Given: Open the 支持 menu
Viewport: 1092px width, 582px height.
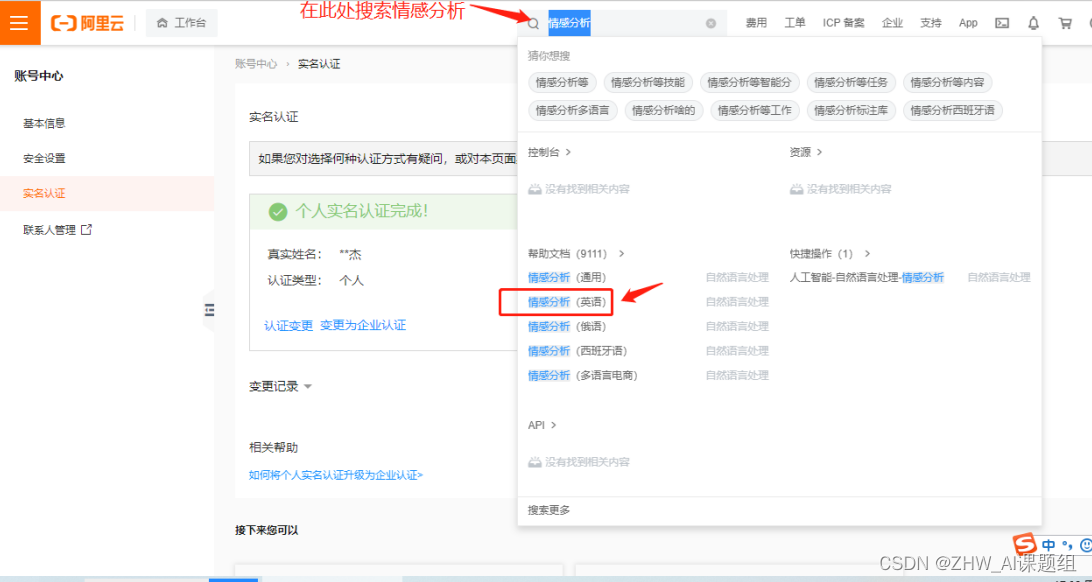Looking at the screenshot, I should [930, 23].
